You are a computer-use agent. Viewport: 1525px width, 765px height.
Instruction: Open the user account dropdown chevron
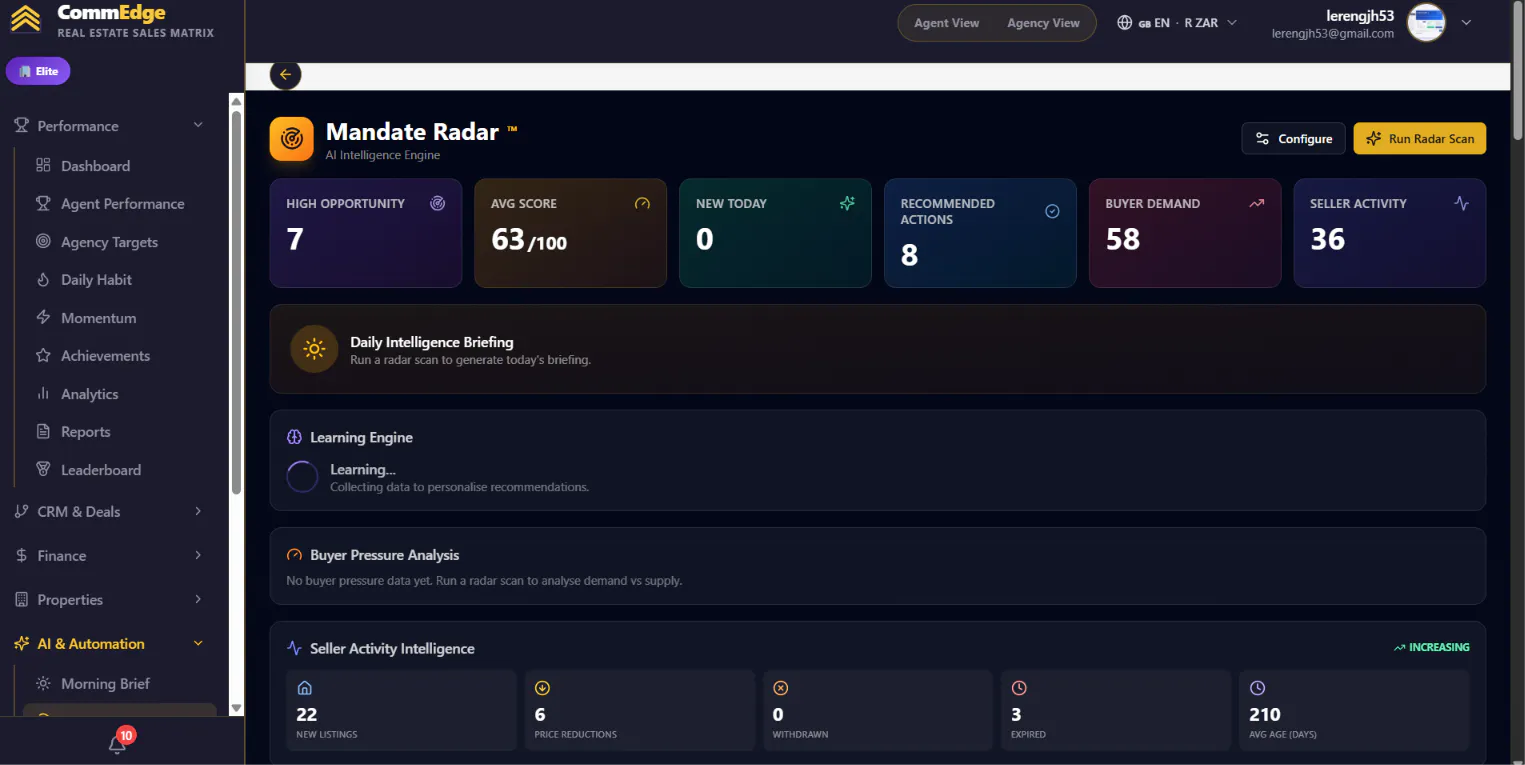(x=1466, y=22)
